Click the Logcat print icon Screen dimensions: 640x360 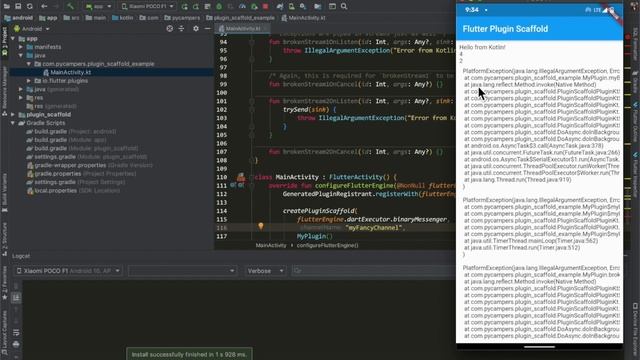point(16,344)
